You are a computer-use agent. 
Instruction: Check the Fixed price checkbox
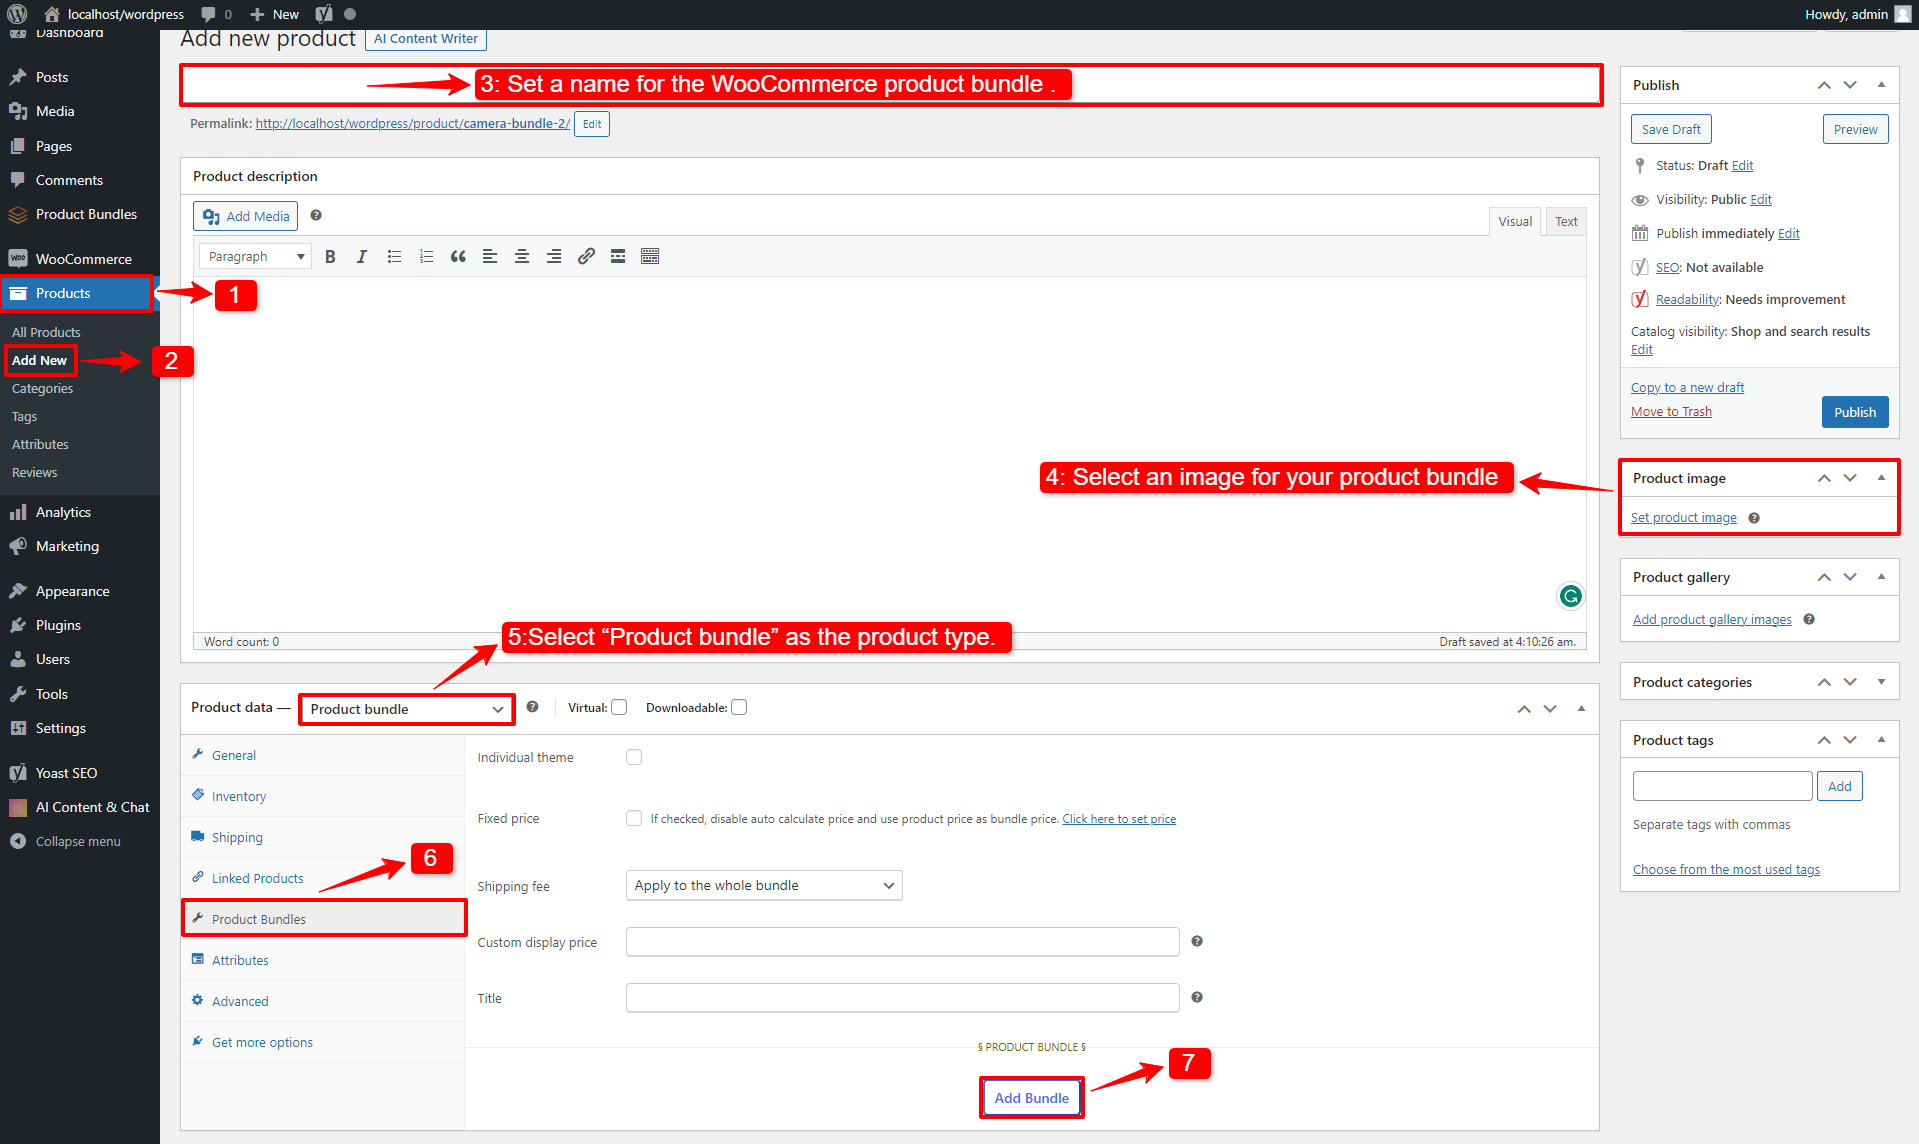point(634,818)
